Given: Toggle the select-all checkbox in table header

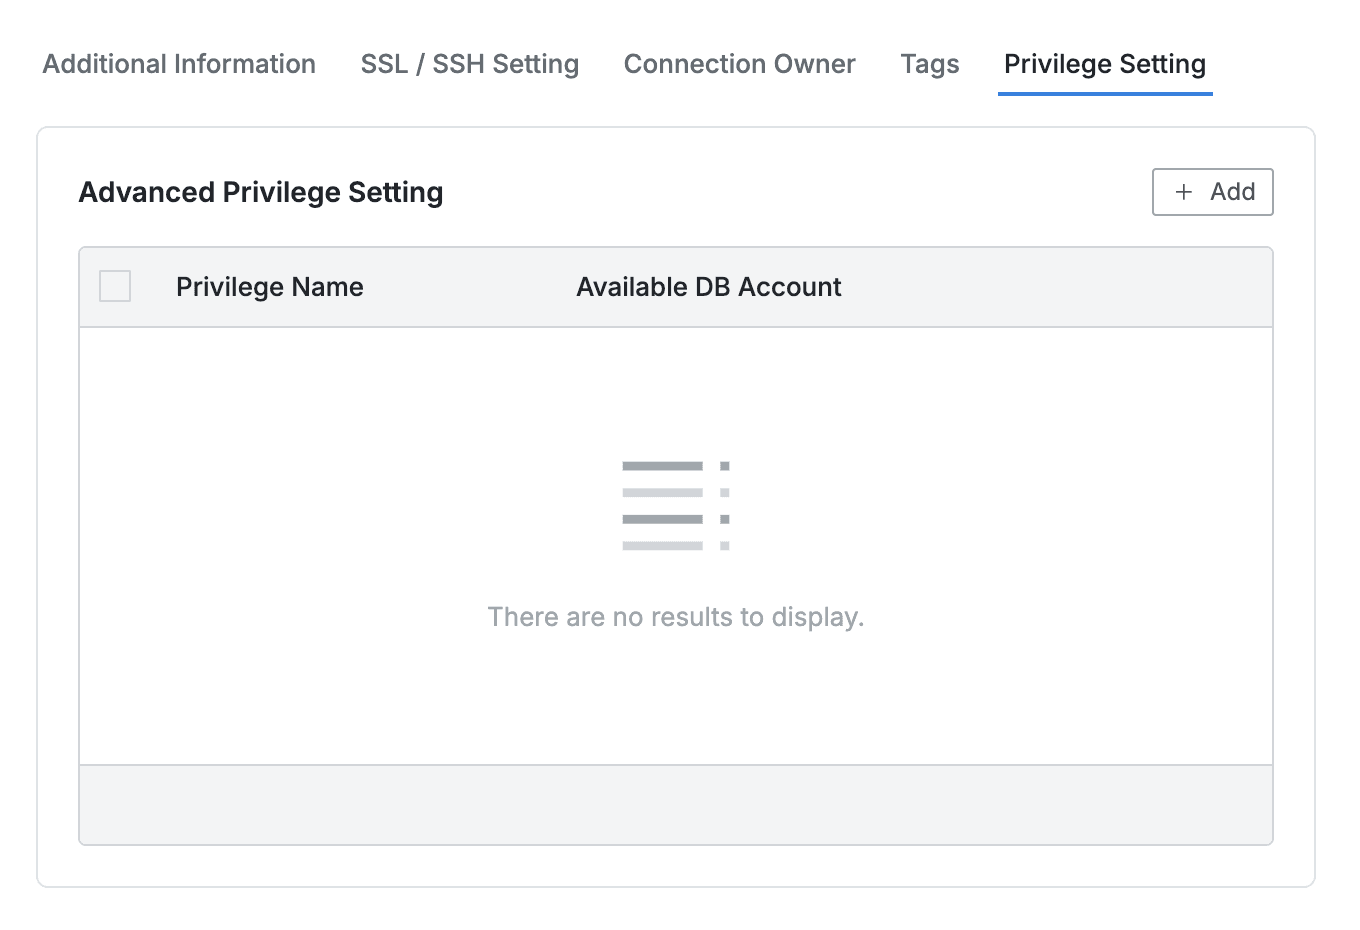Looking at the screenshot, I should tap(114, 286).
